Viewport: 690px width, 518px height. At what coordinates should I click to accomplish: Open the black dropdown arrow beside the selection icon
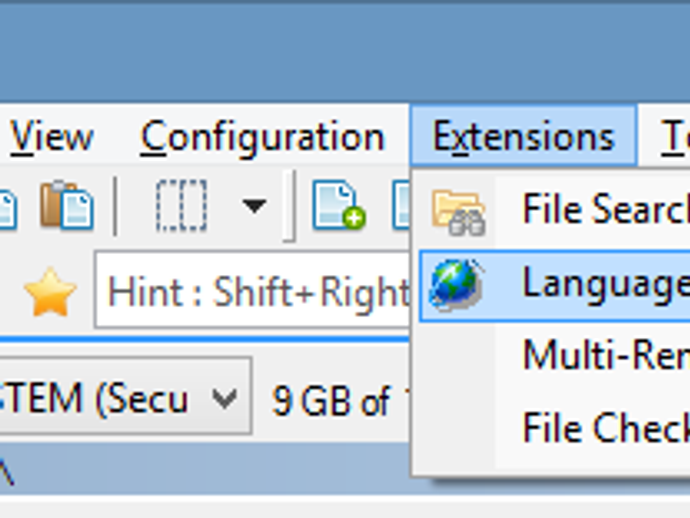[254, 206]
